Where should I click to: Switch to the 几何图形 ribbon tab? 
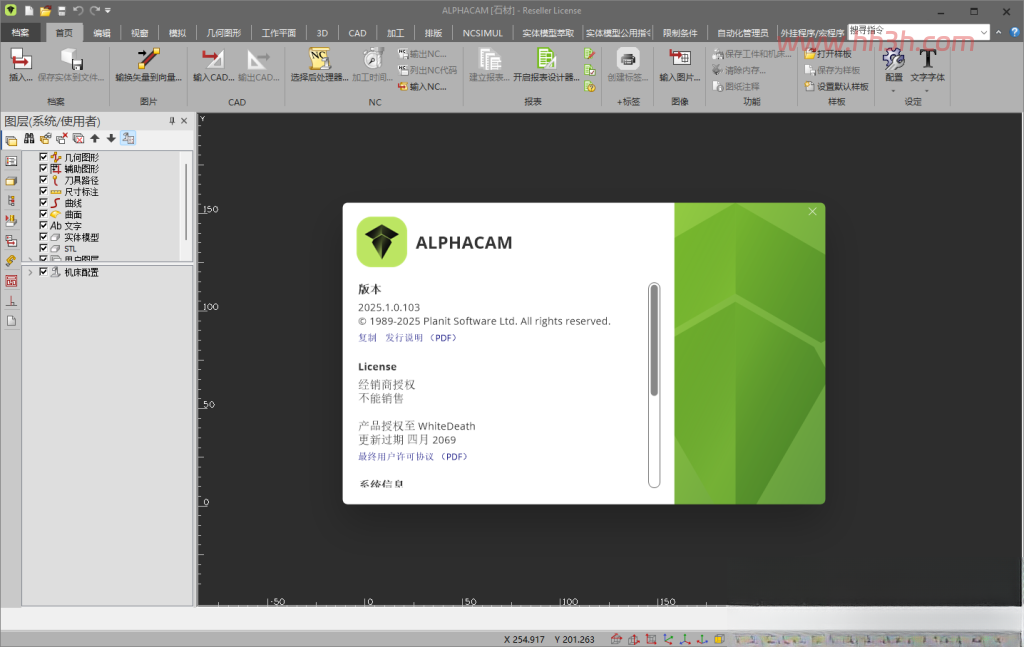(x=224, y=33)
